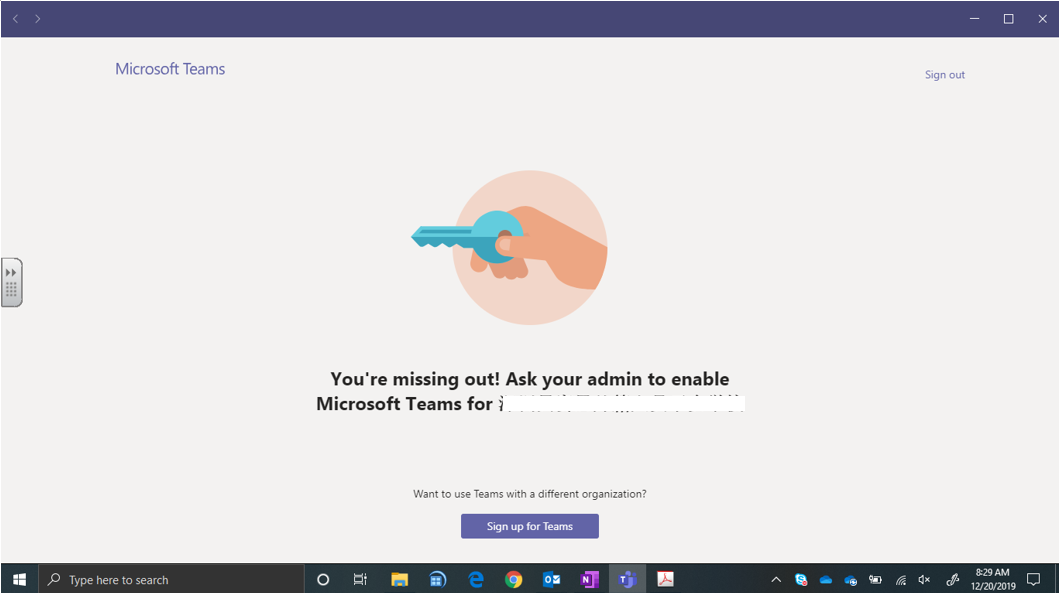Open Cortana from the taskbar circle
Viewport: 1059px width, 593px height.
tap(323, 579)
